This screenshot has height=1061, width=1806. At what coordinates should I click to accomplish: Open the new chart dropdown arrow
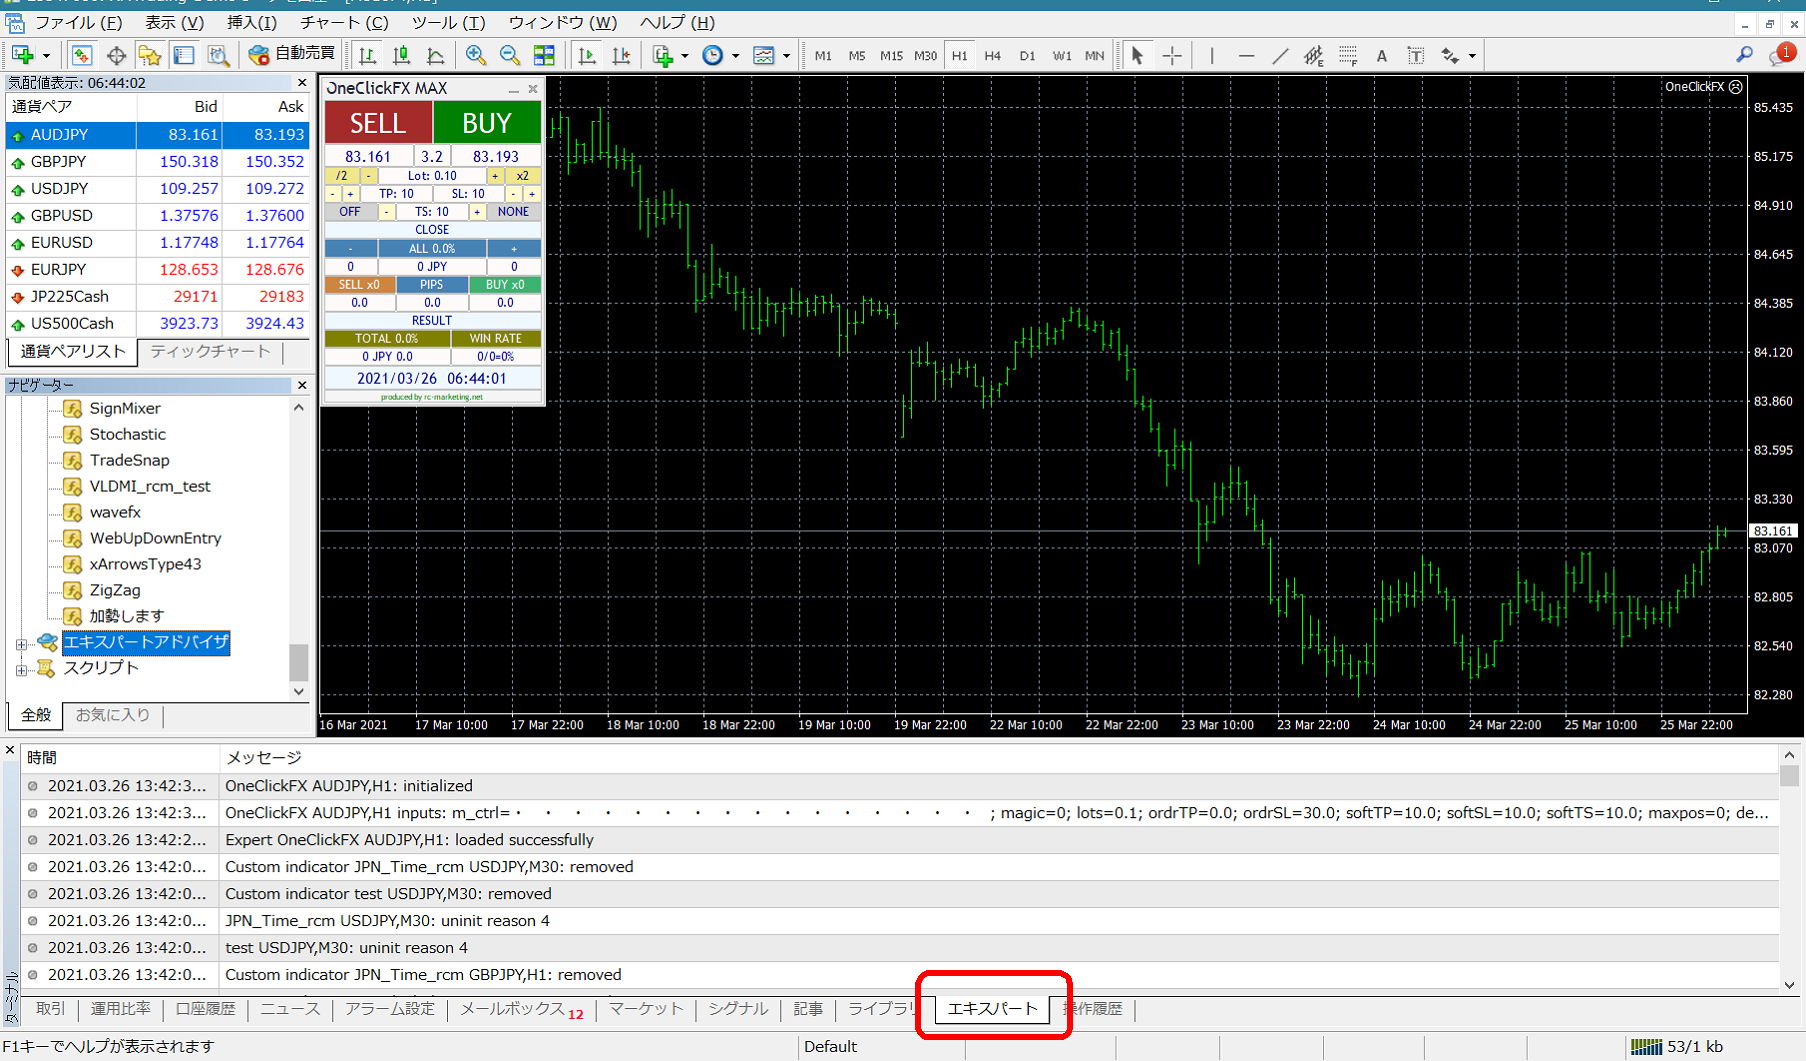coord(46,56)
